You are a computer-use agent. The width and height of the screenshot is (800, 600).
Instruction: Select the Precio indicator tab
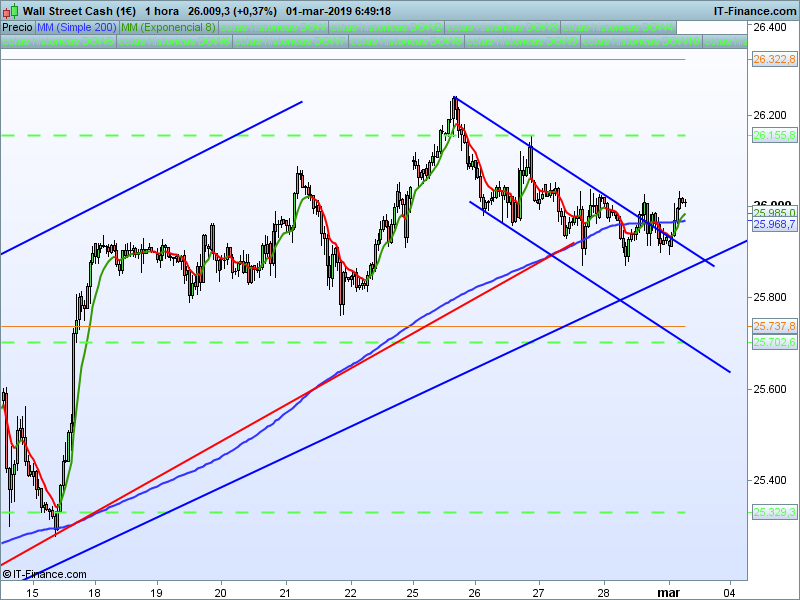point(17,27)
